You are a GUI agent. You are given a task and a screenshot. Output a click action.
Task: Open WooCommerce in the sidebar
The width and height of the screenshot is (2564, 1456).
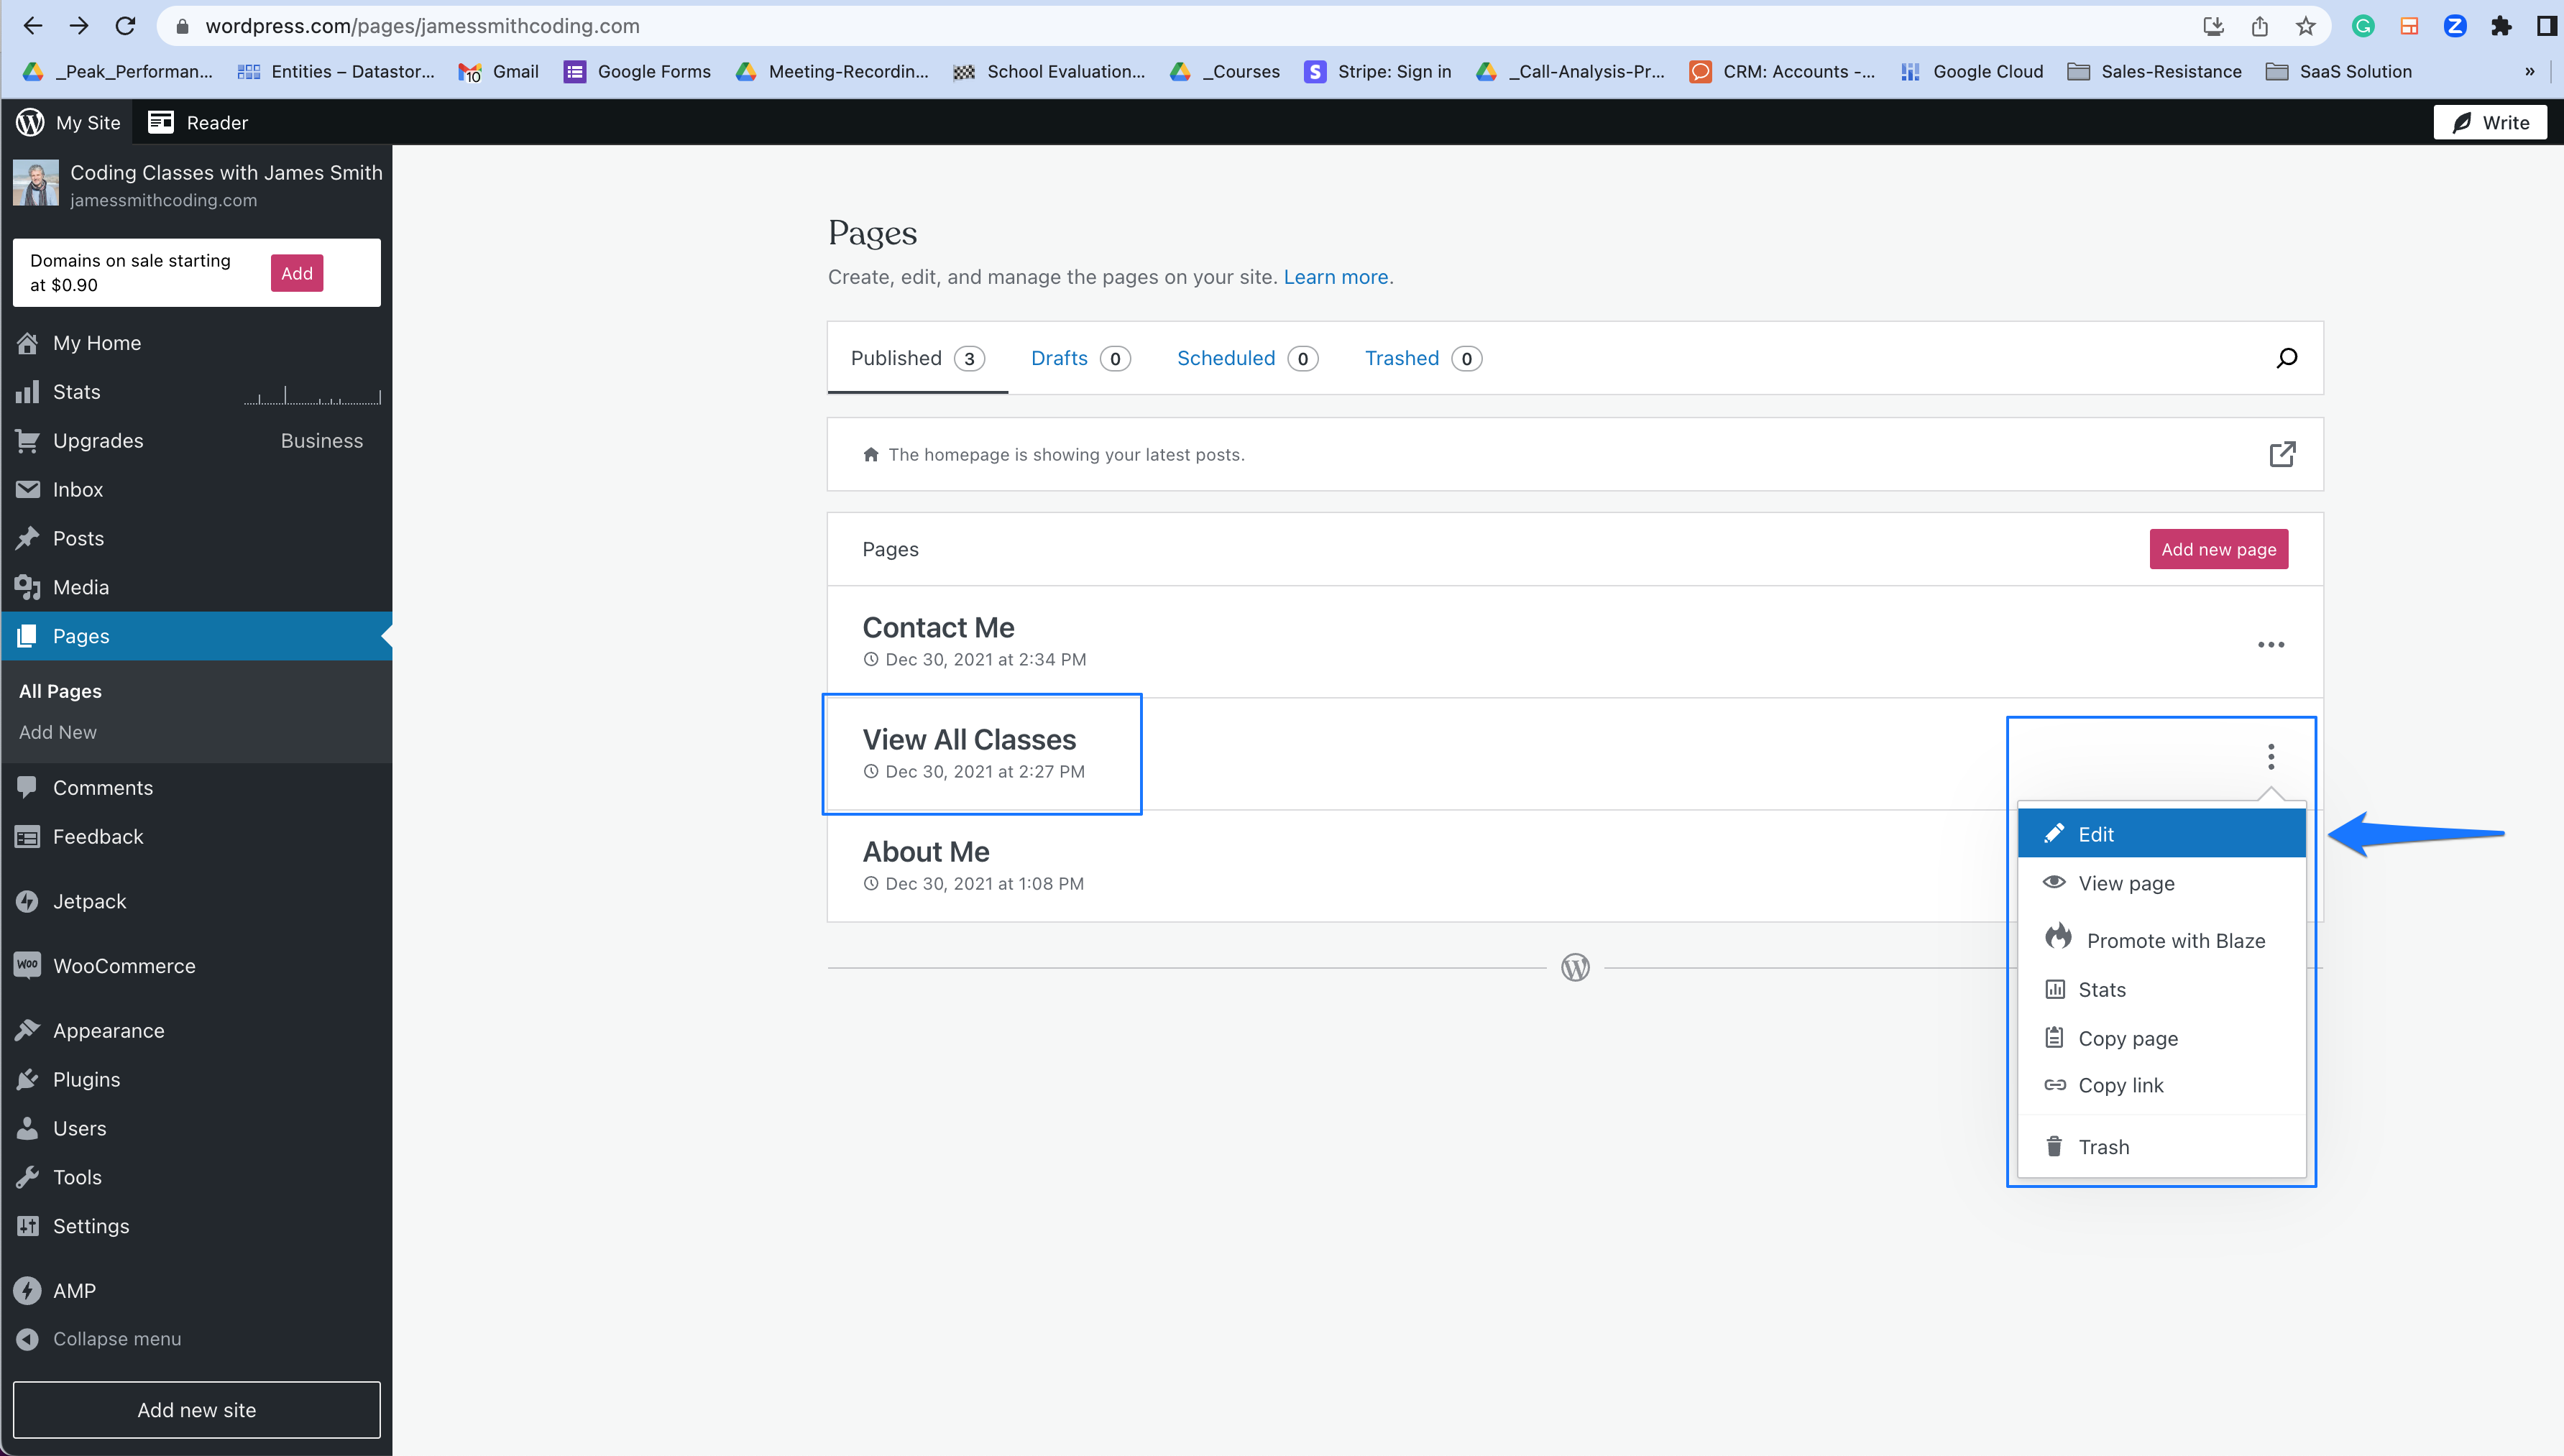196,966
